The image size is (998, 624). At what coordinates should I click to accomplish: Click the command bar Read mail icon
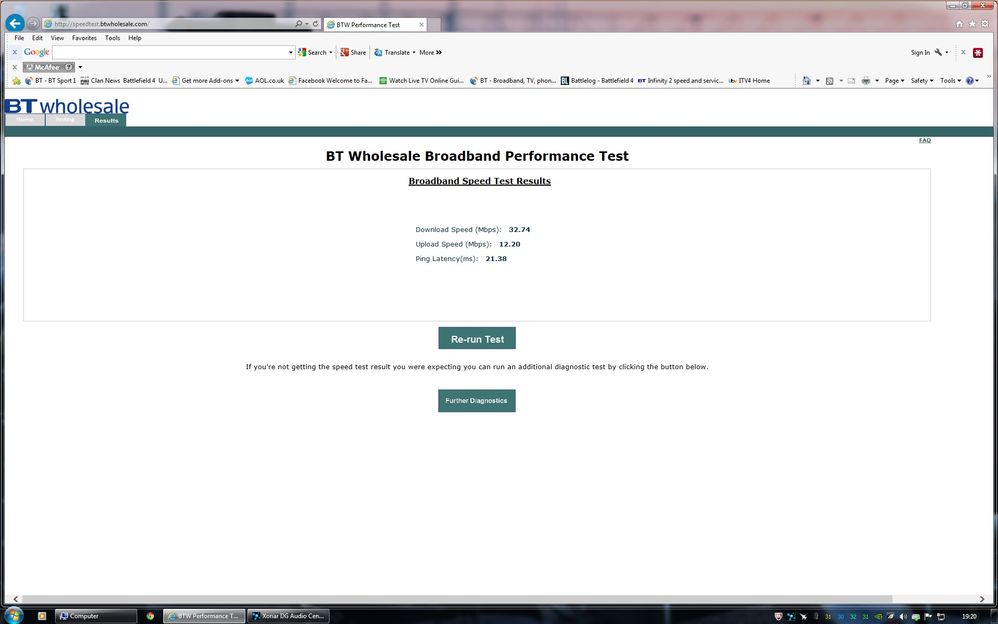pos(851,81)
